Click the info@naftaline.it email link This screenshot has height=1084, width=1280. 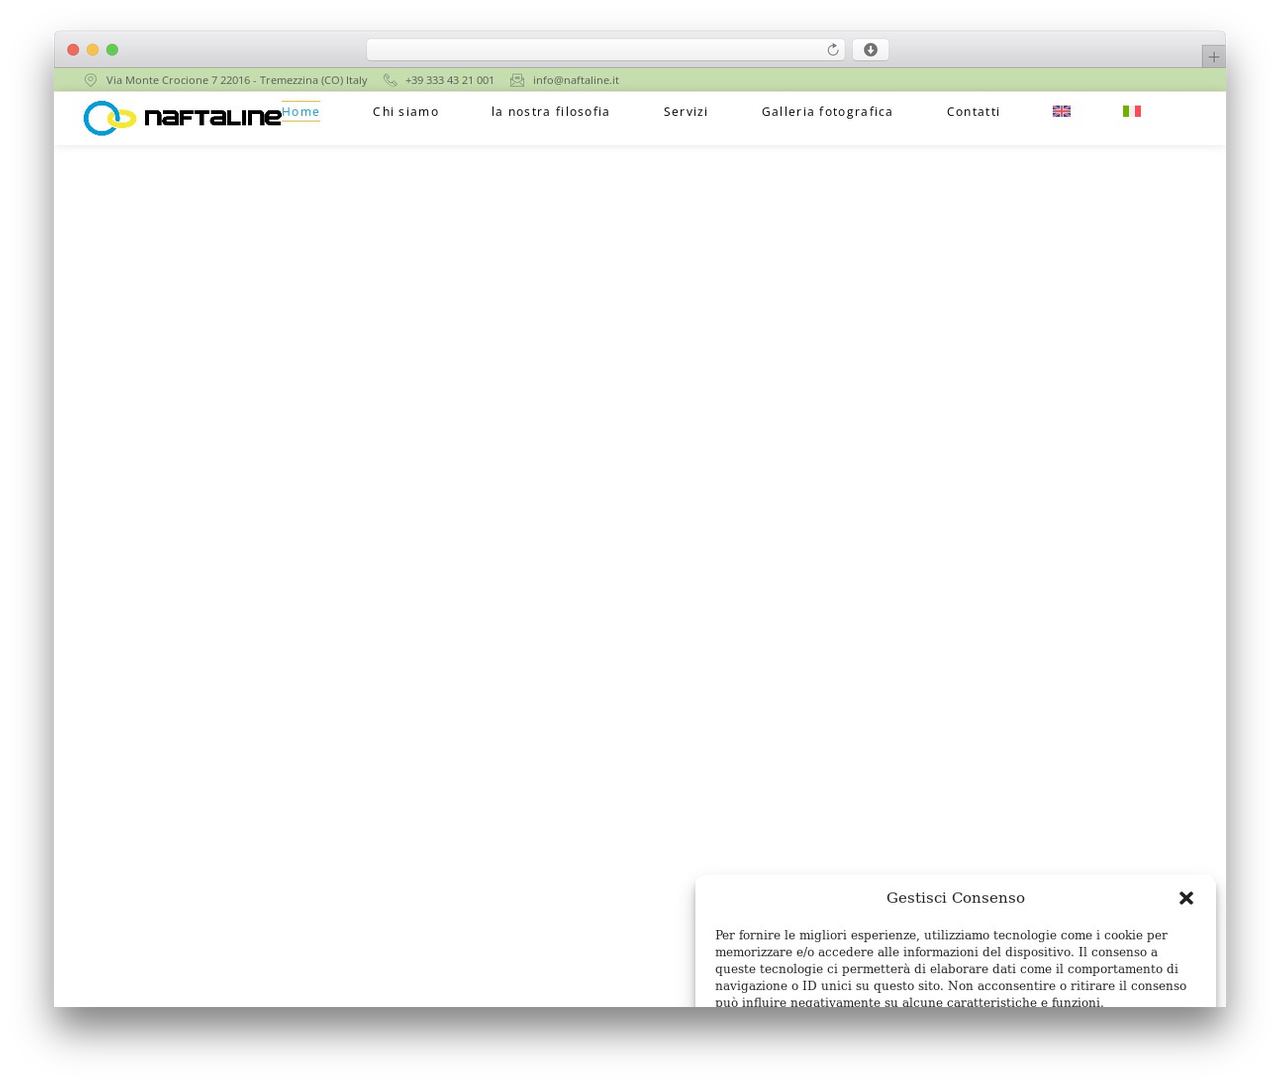click(576, 80)
